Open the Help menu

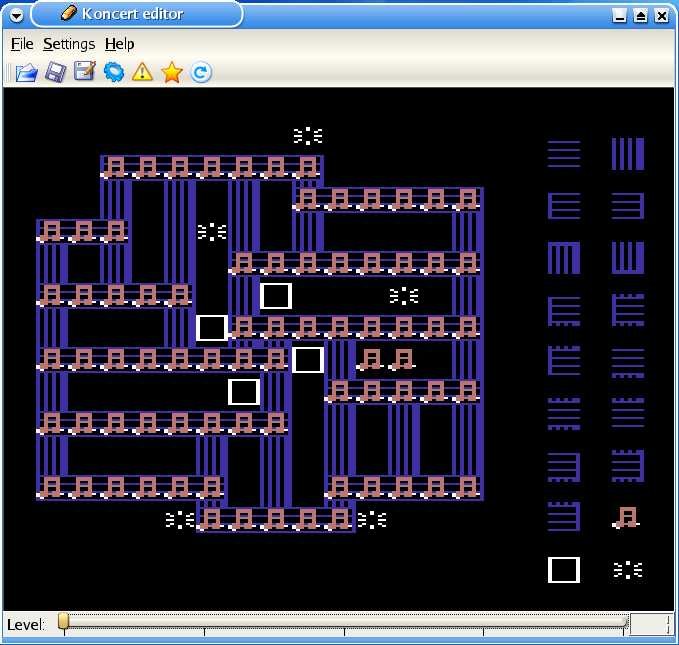tap(119, 44)
